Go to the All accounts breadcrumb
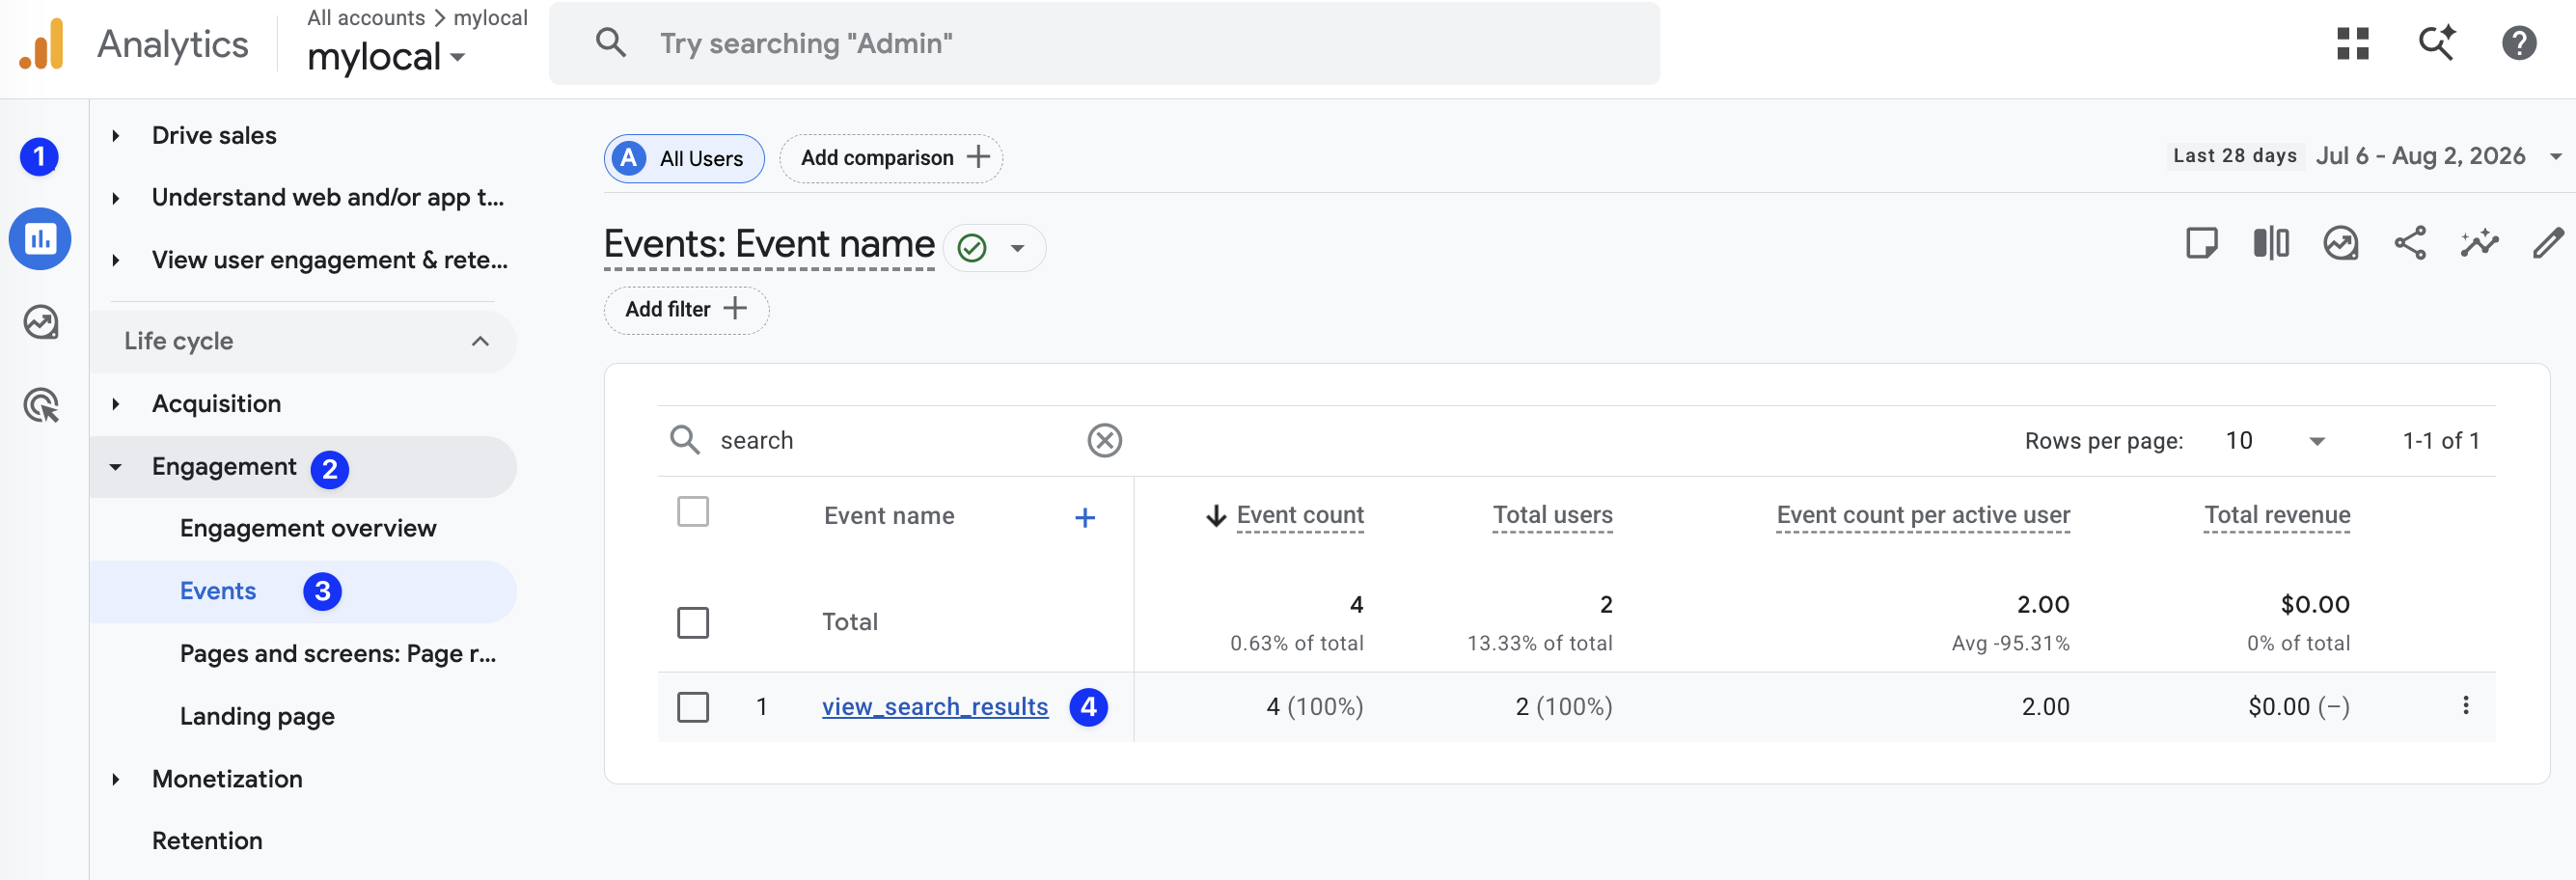Image resolution: width=2576 pixels, height=880 pixels. point(366,18)
